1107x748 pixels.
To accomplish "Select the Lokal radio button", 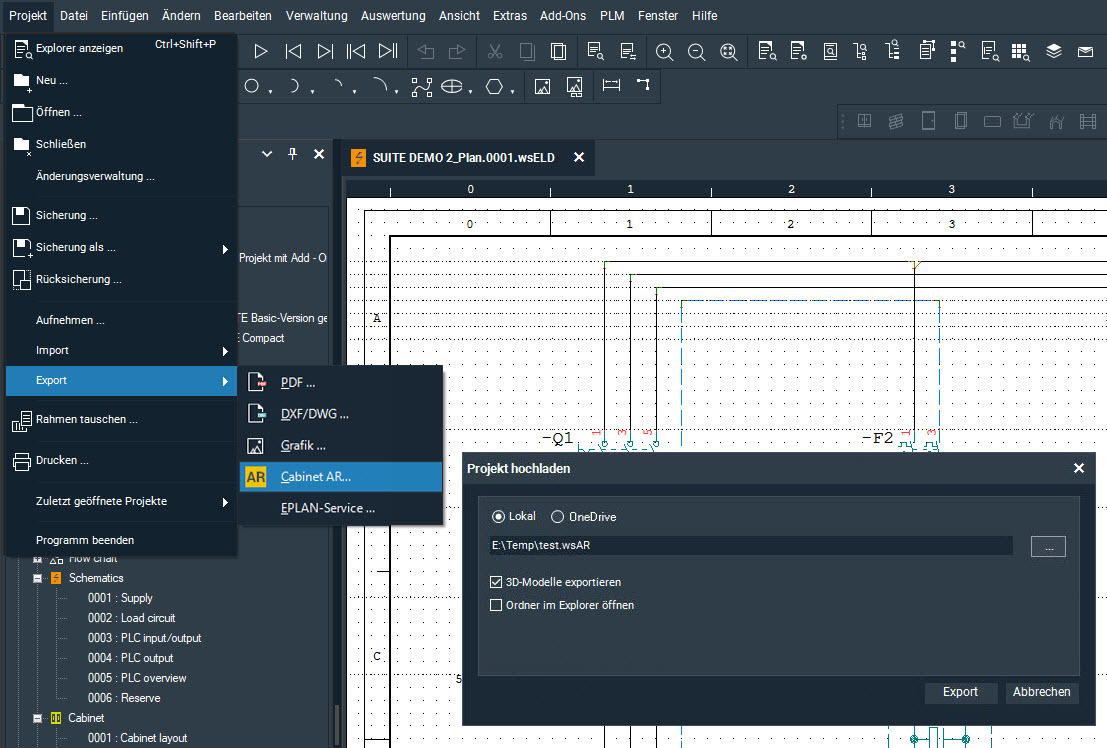I will coord(498,516).
